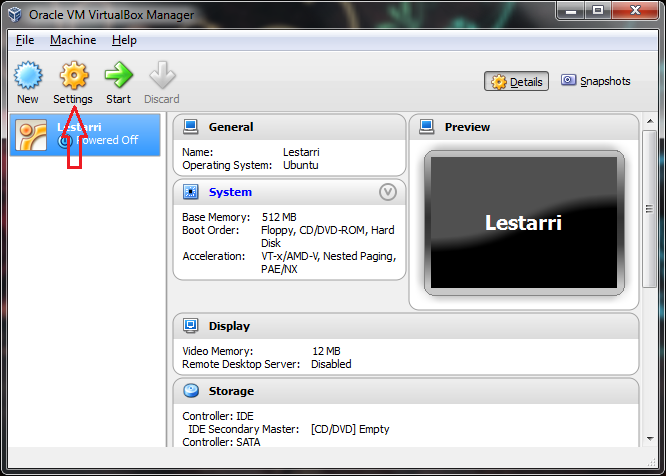The width and height of the screenshot is (666, 476).
Task: Open the Storage section heading
Action: [x=231, y=391]
